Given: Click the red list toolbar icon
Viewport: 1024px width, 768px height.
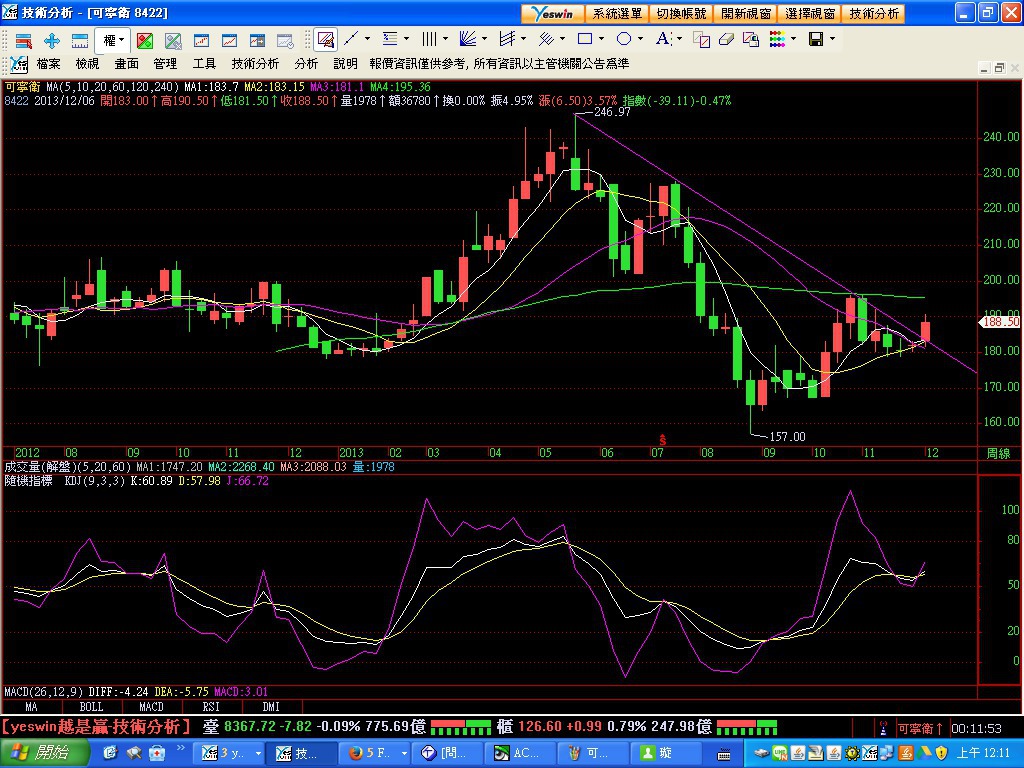Looking at the screenshot, I should pos(24,40).
